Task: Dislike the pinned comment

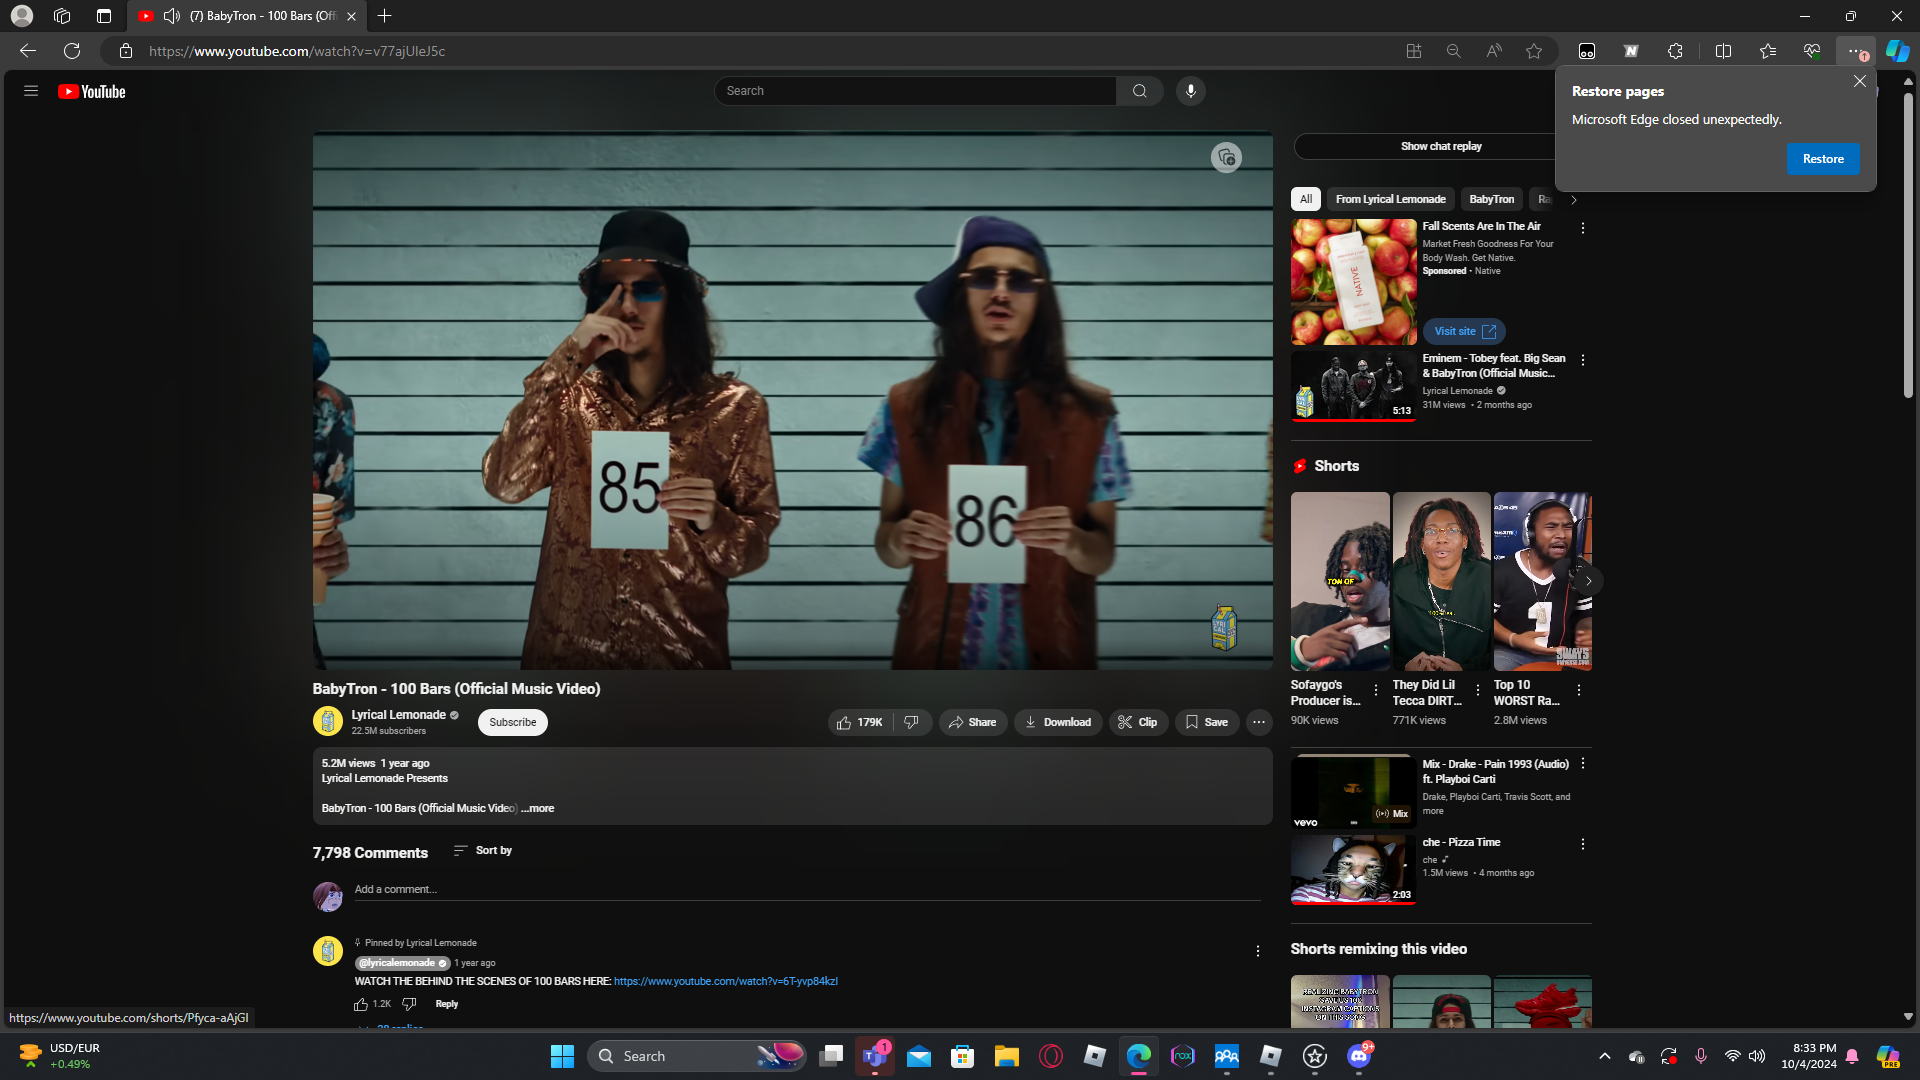Action: click(x=409, y=1004)
